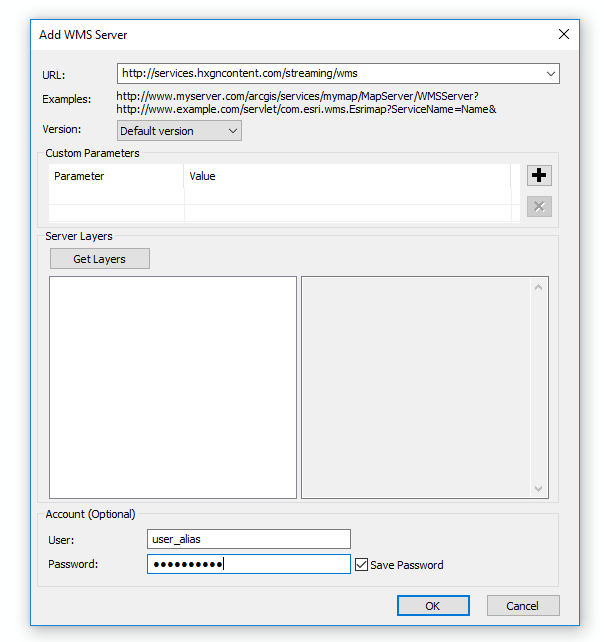The width and height of the screenshot is (604, 642).
Task: Click the first empty Parameter cell
Action: (116, 213)
